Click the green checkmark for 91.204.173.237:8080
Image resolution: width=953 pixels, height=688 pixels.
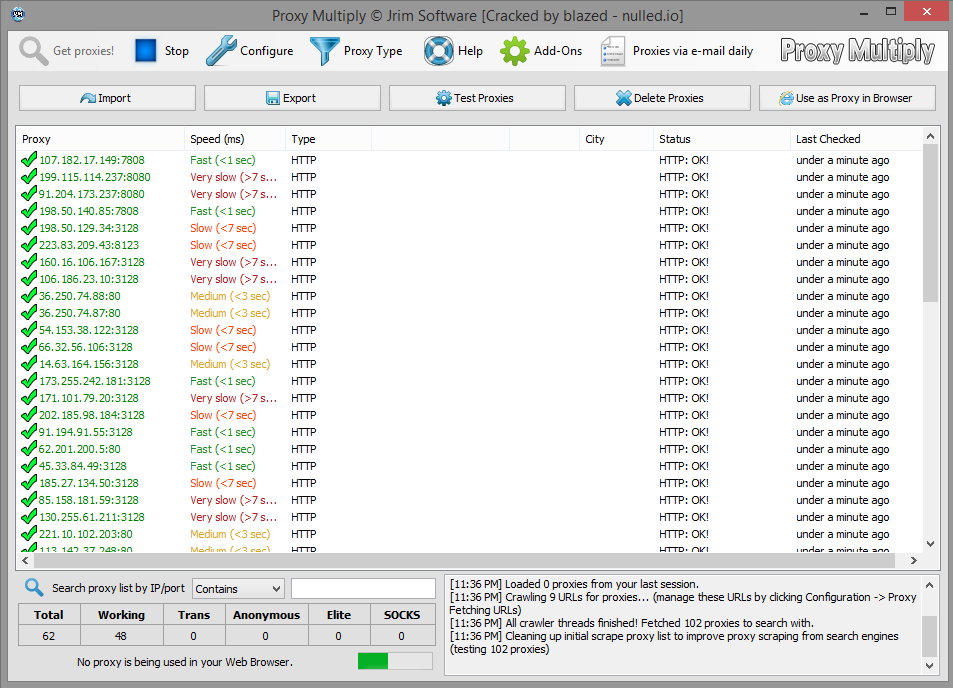pyautogui.click(x=29, y=194)
